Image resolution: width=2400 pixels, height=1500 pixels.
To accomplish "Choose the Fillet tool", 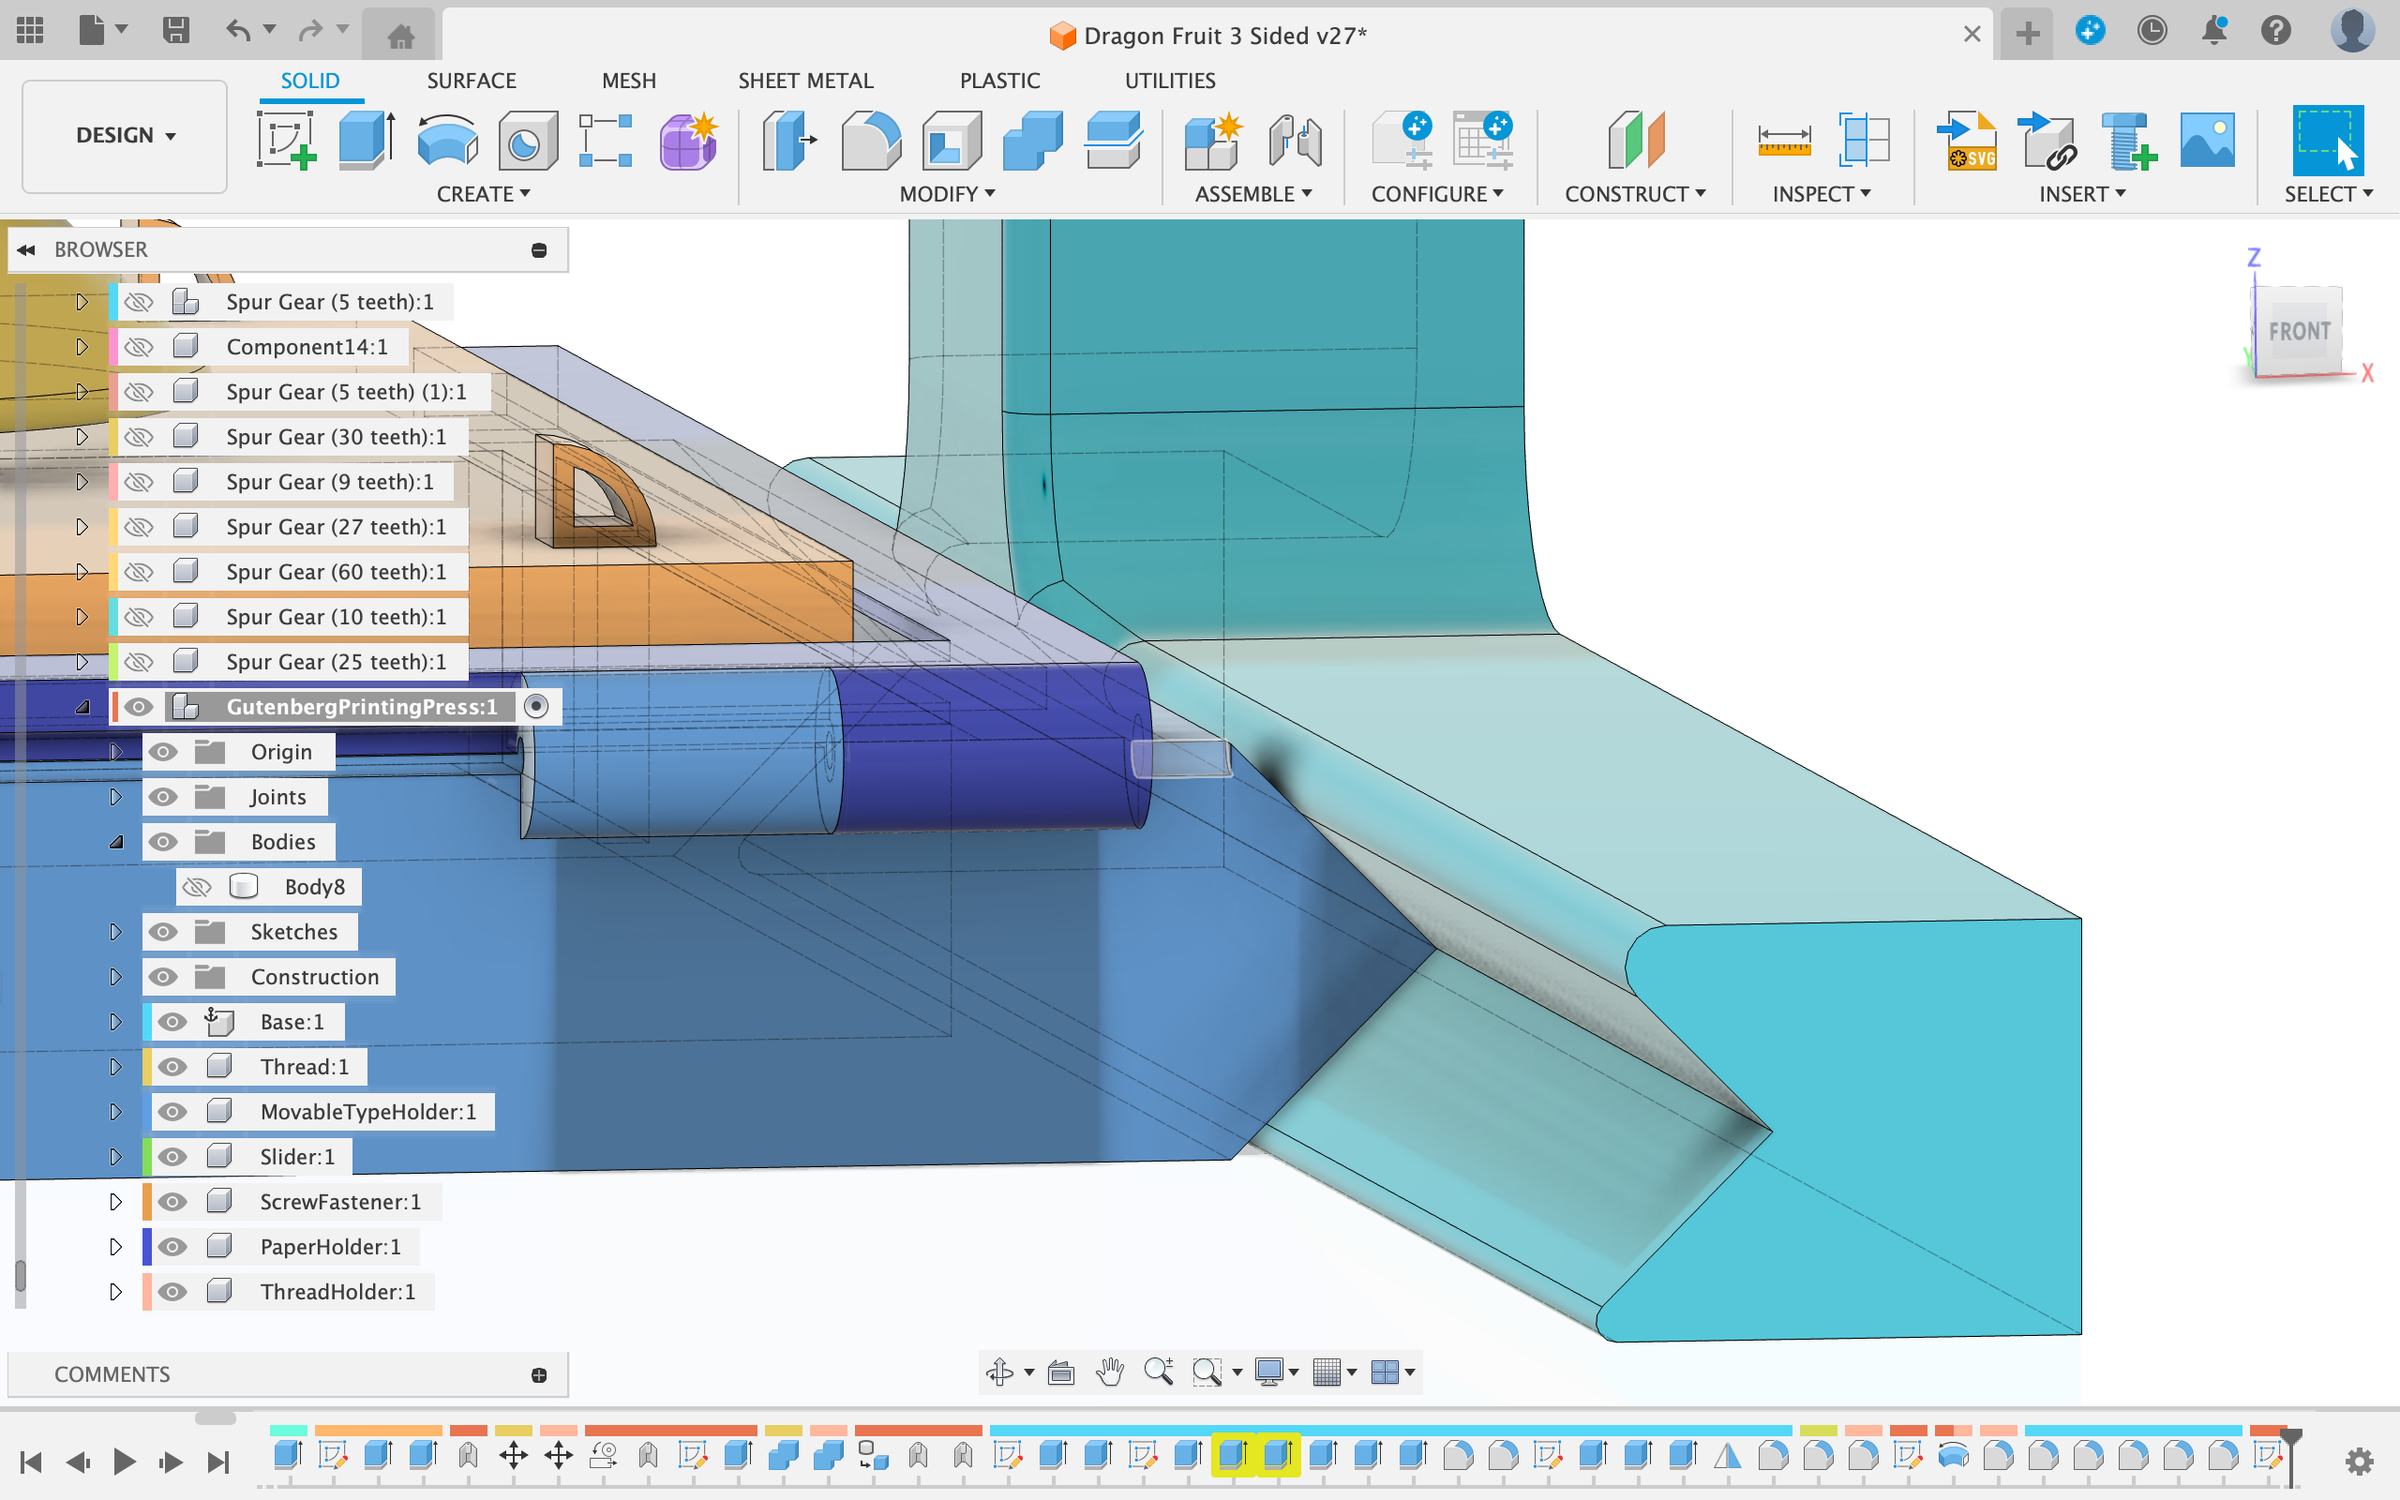I will [870, 140].
